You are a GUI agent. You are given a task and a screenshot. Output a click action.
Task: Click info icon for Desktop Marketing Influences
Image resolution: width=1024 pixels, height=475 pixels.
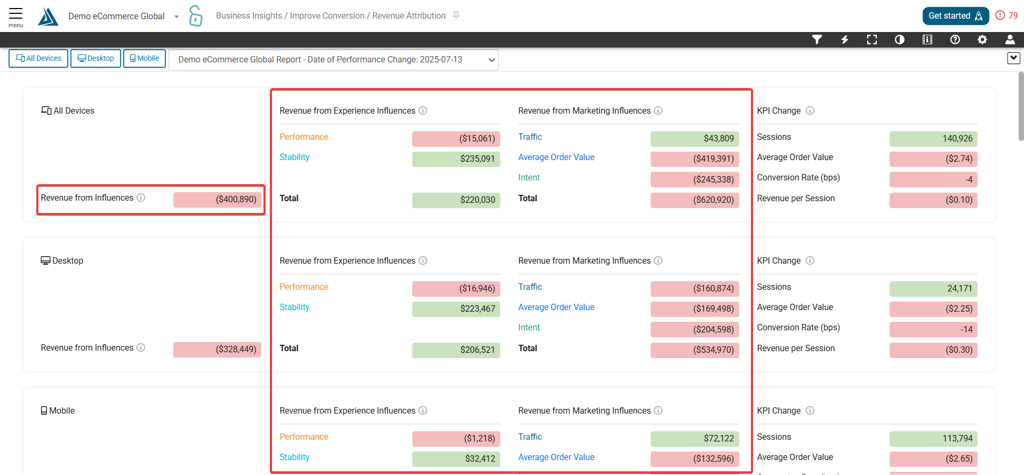click(658, 261)
